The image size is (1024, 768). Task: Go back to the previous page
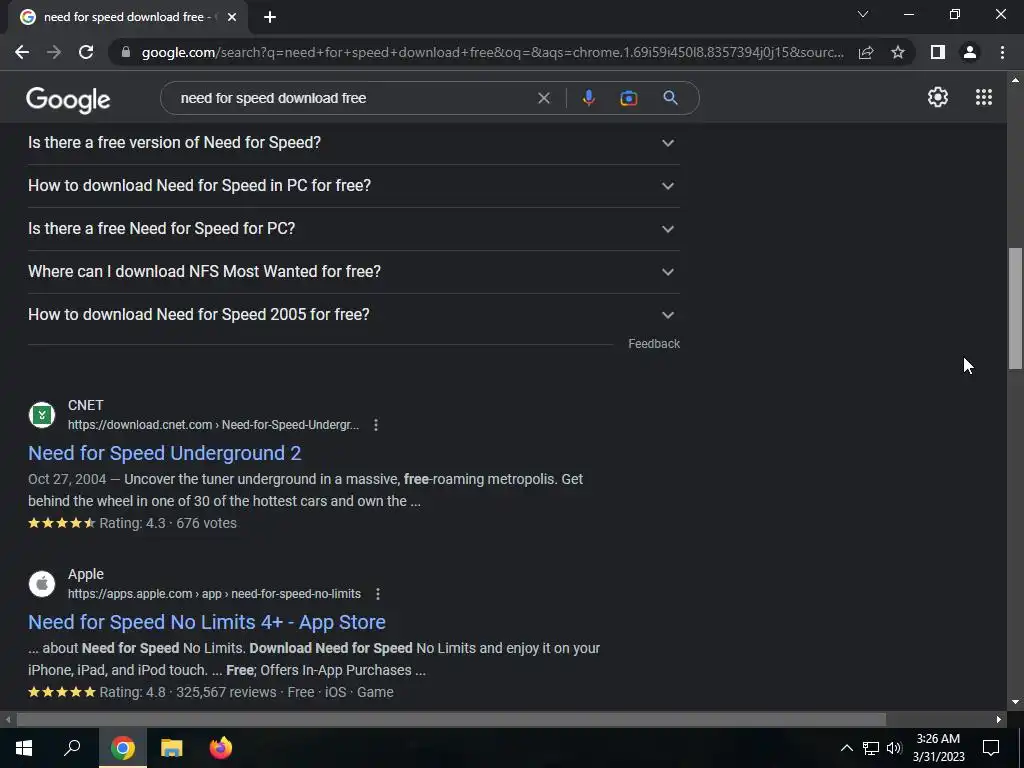click(22, 52)
